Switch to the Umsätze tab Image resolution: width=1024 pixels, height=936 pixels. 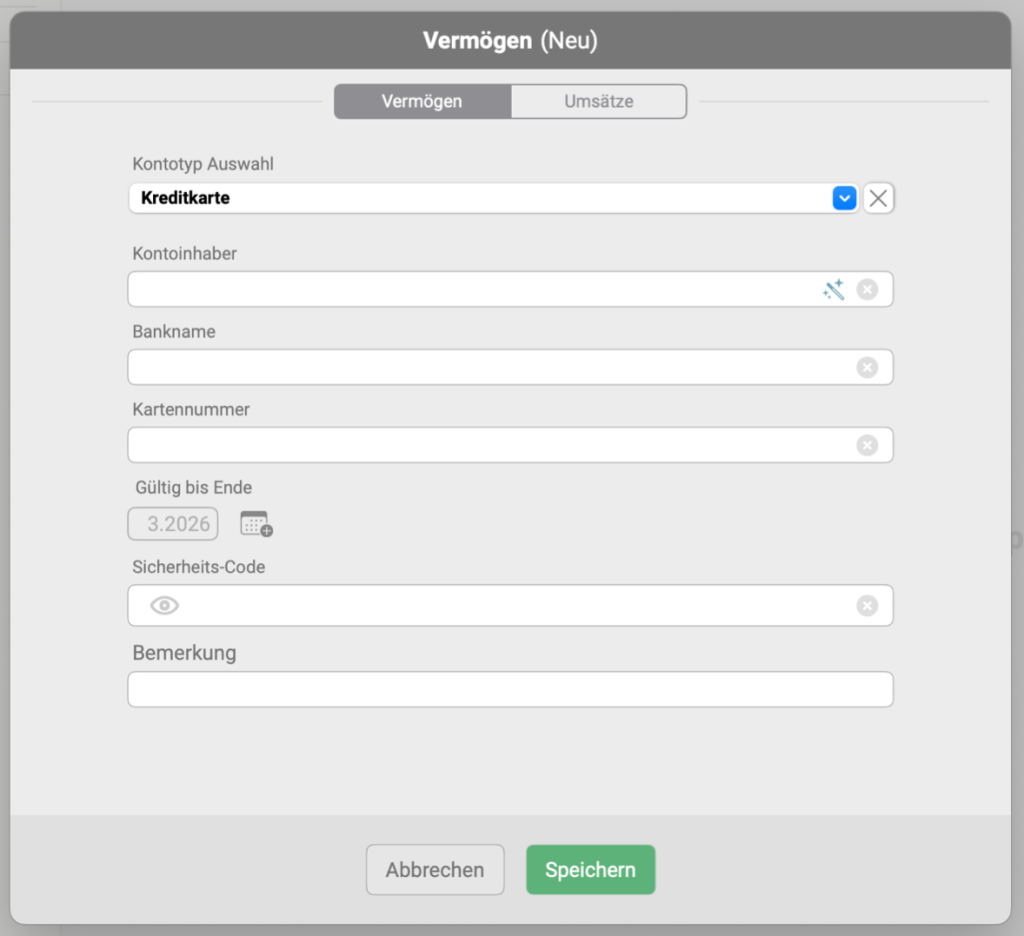pos(598,101)
